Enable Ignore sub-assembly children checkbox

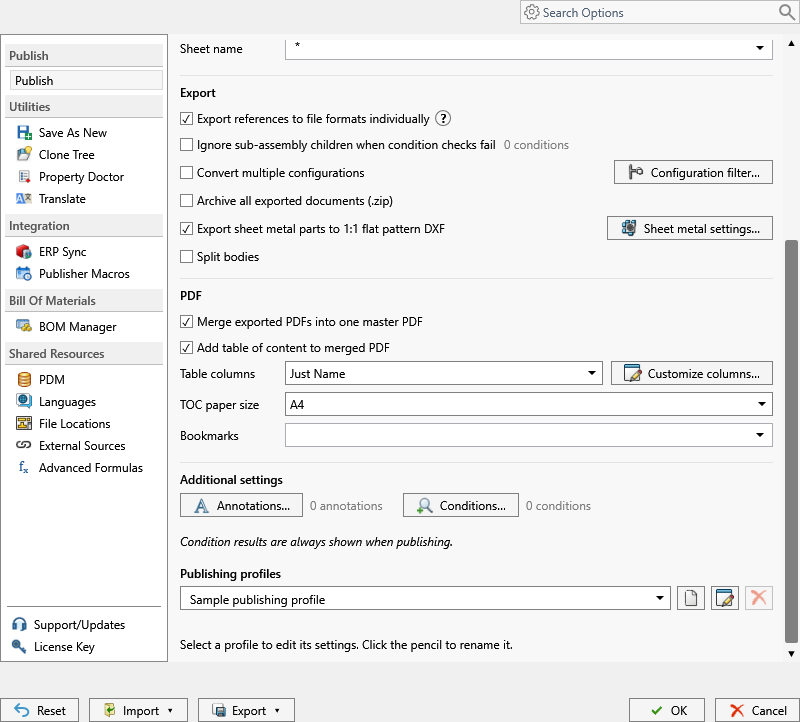click(x=187, y=145)
